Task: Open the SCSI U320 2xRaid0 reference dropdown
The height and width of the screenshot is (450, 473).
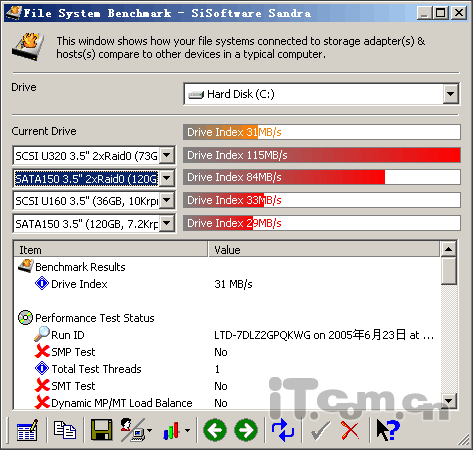Action: [166, 155]
